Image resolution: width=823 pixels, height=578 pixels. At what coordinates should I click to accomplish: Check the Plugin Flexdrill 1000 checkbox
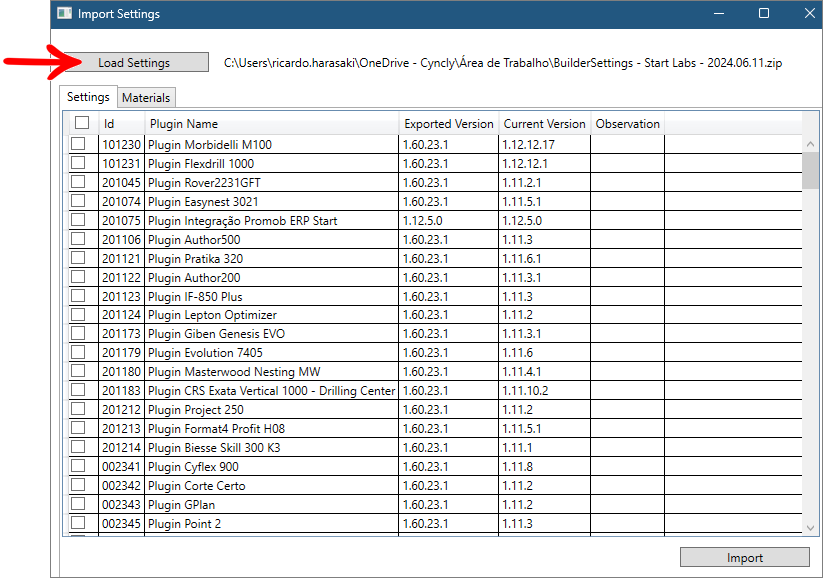click(x=78, y=163)
